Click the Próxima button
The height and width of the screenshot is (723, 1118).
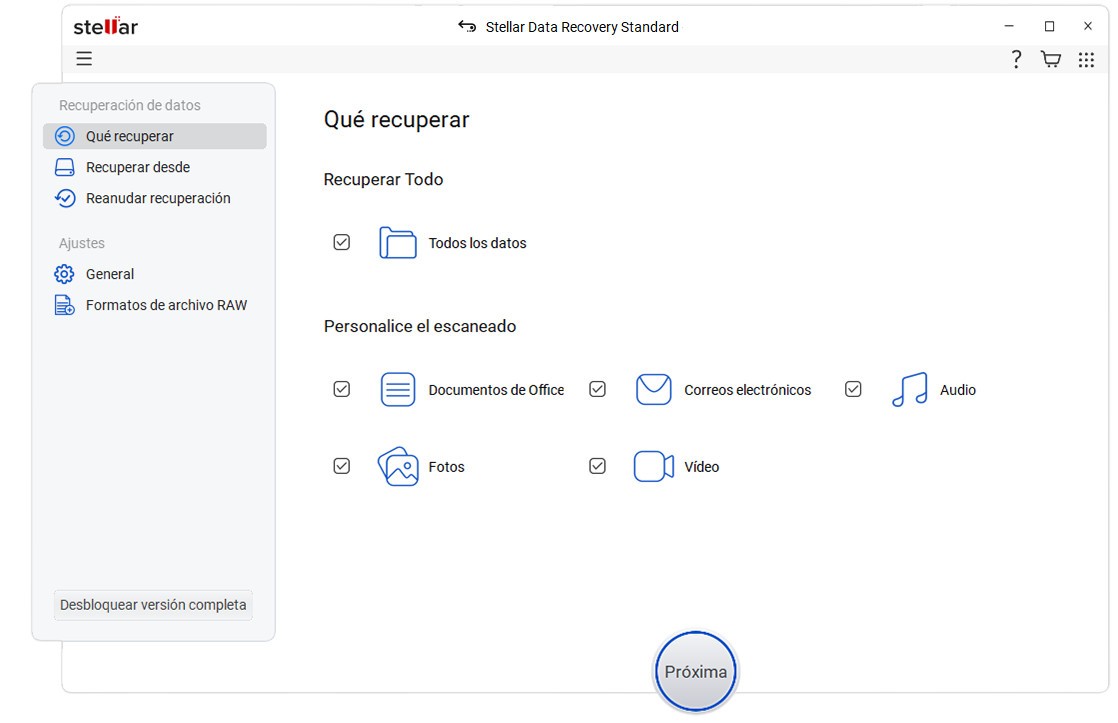696,672
